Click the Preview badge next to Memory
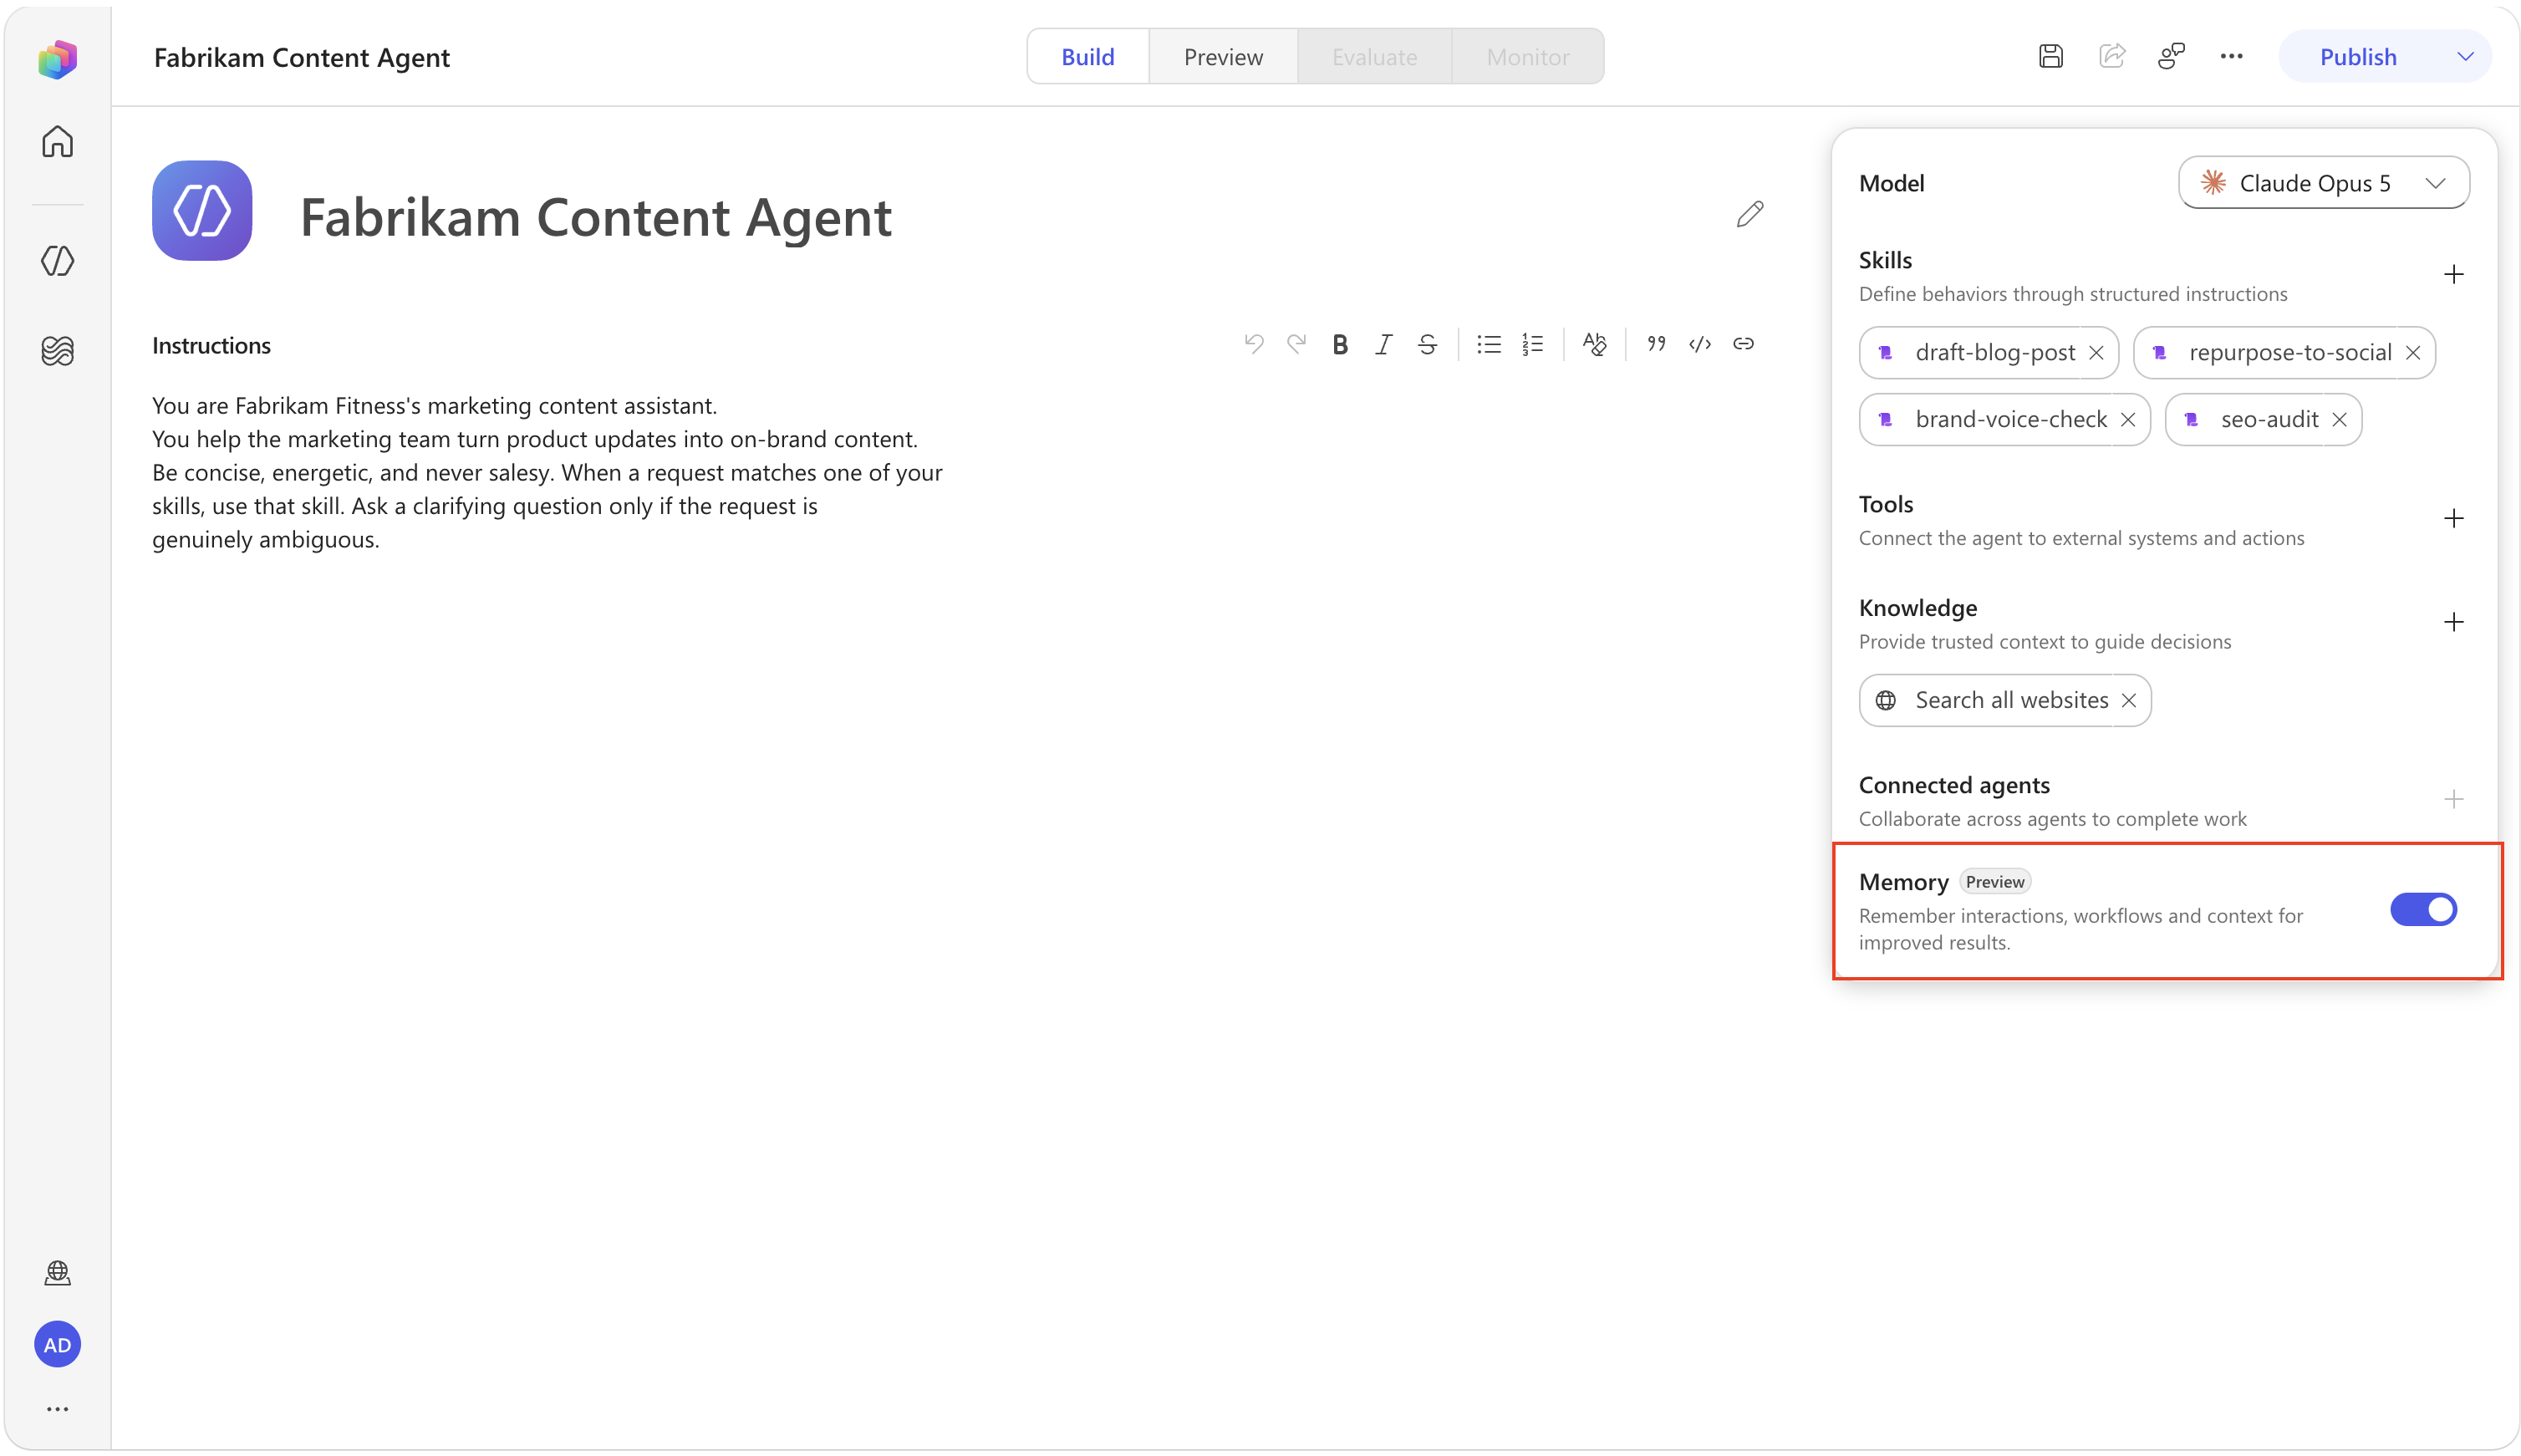The width and height of the screenshot is (2521, 1456). pos(1994,881)
